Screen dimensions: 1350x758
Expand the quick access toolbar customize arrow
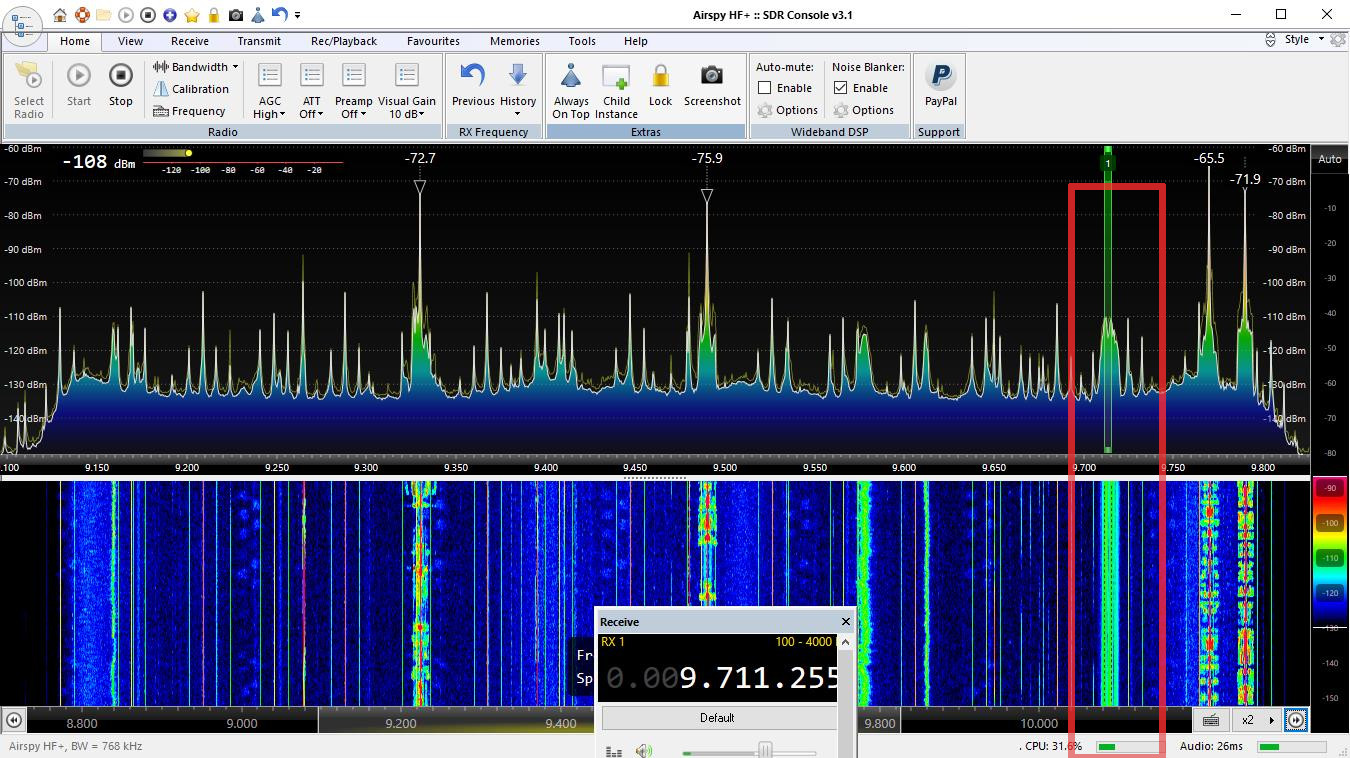pyautogui.click(x=298, y=15)
